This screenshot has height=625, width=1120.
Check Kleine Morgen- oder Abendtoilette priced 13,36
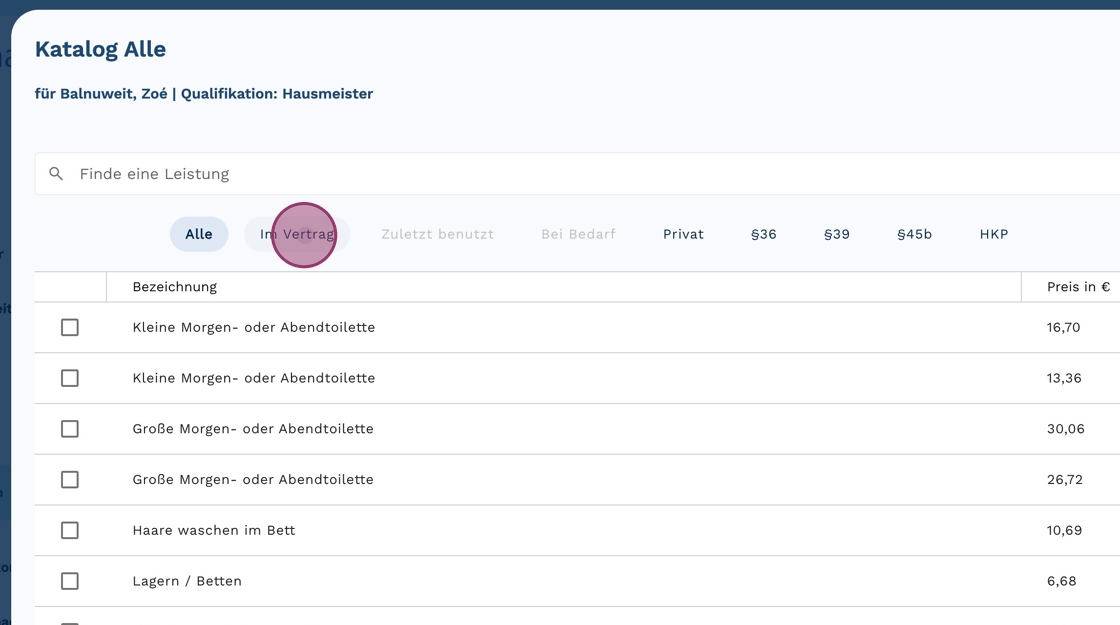point(70,378)
